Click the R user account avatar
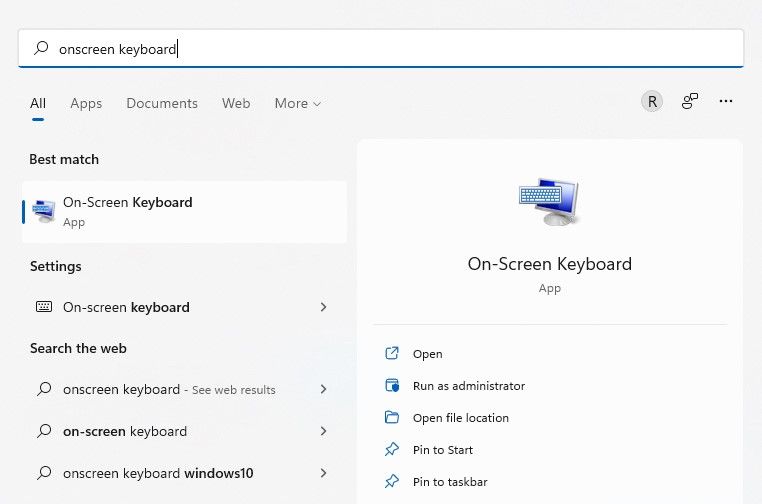 652,101
